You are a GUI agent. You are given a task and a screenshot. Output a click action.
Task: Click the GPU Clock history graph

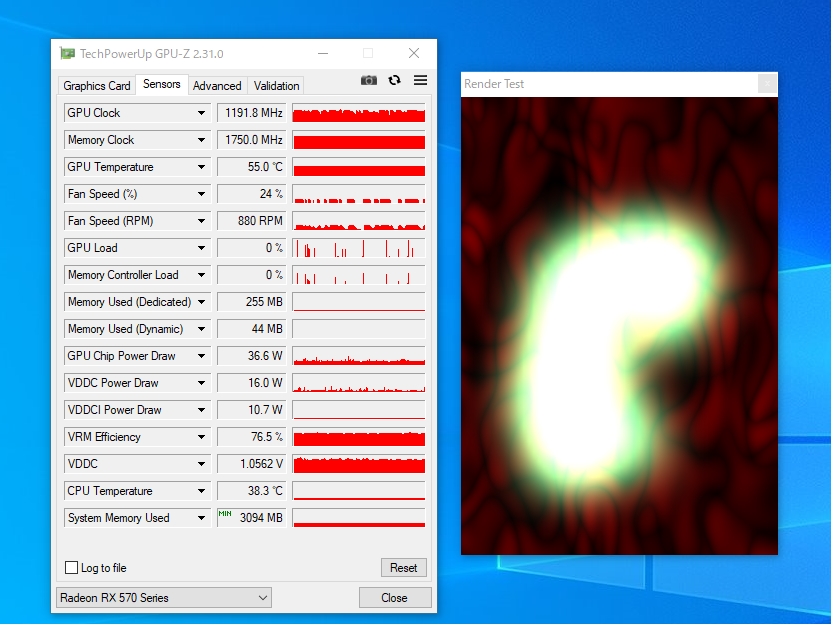point(359,113)
